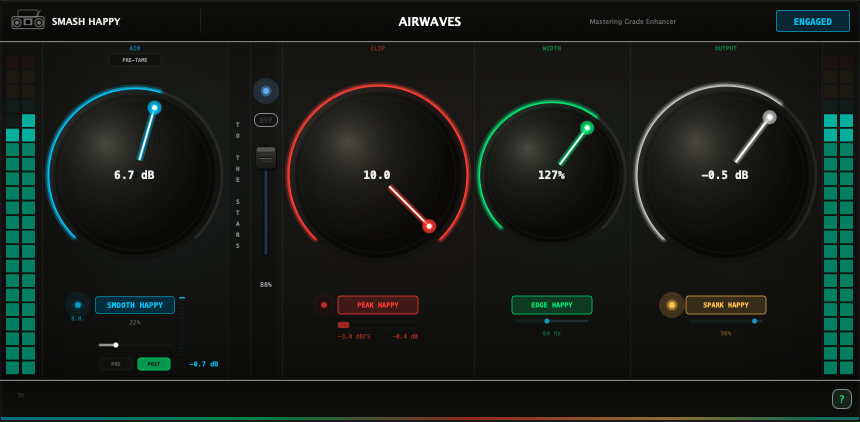Enable the PRE-TAME option
860x422 pixels.
coord(135,60)
